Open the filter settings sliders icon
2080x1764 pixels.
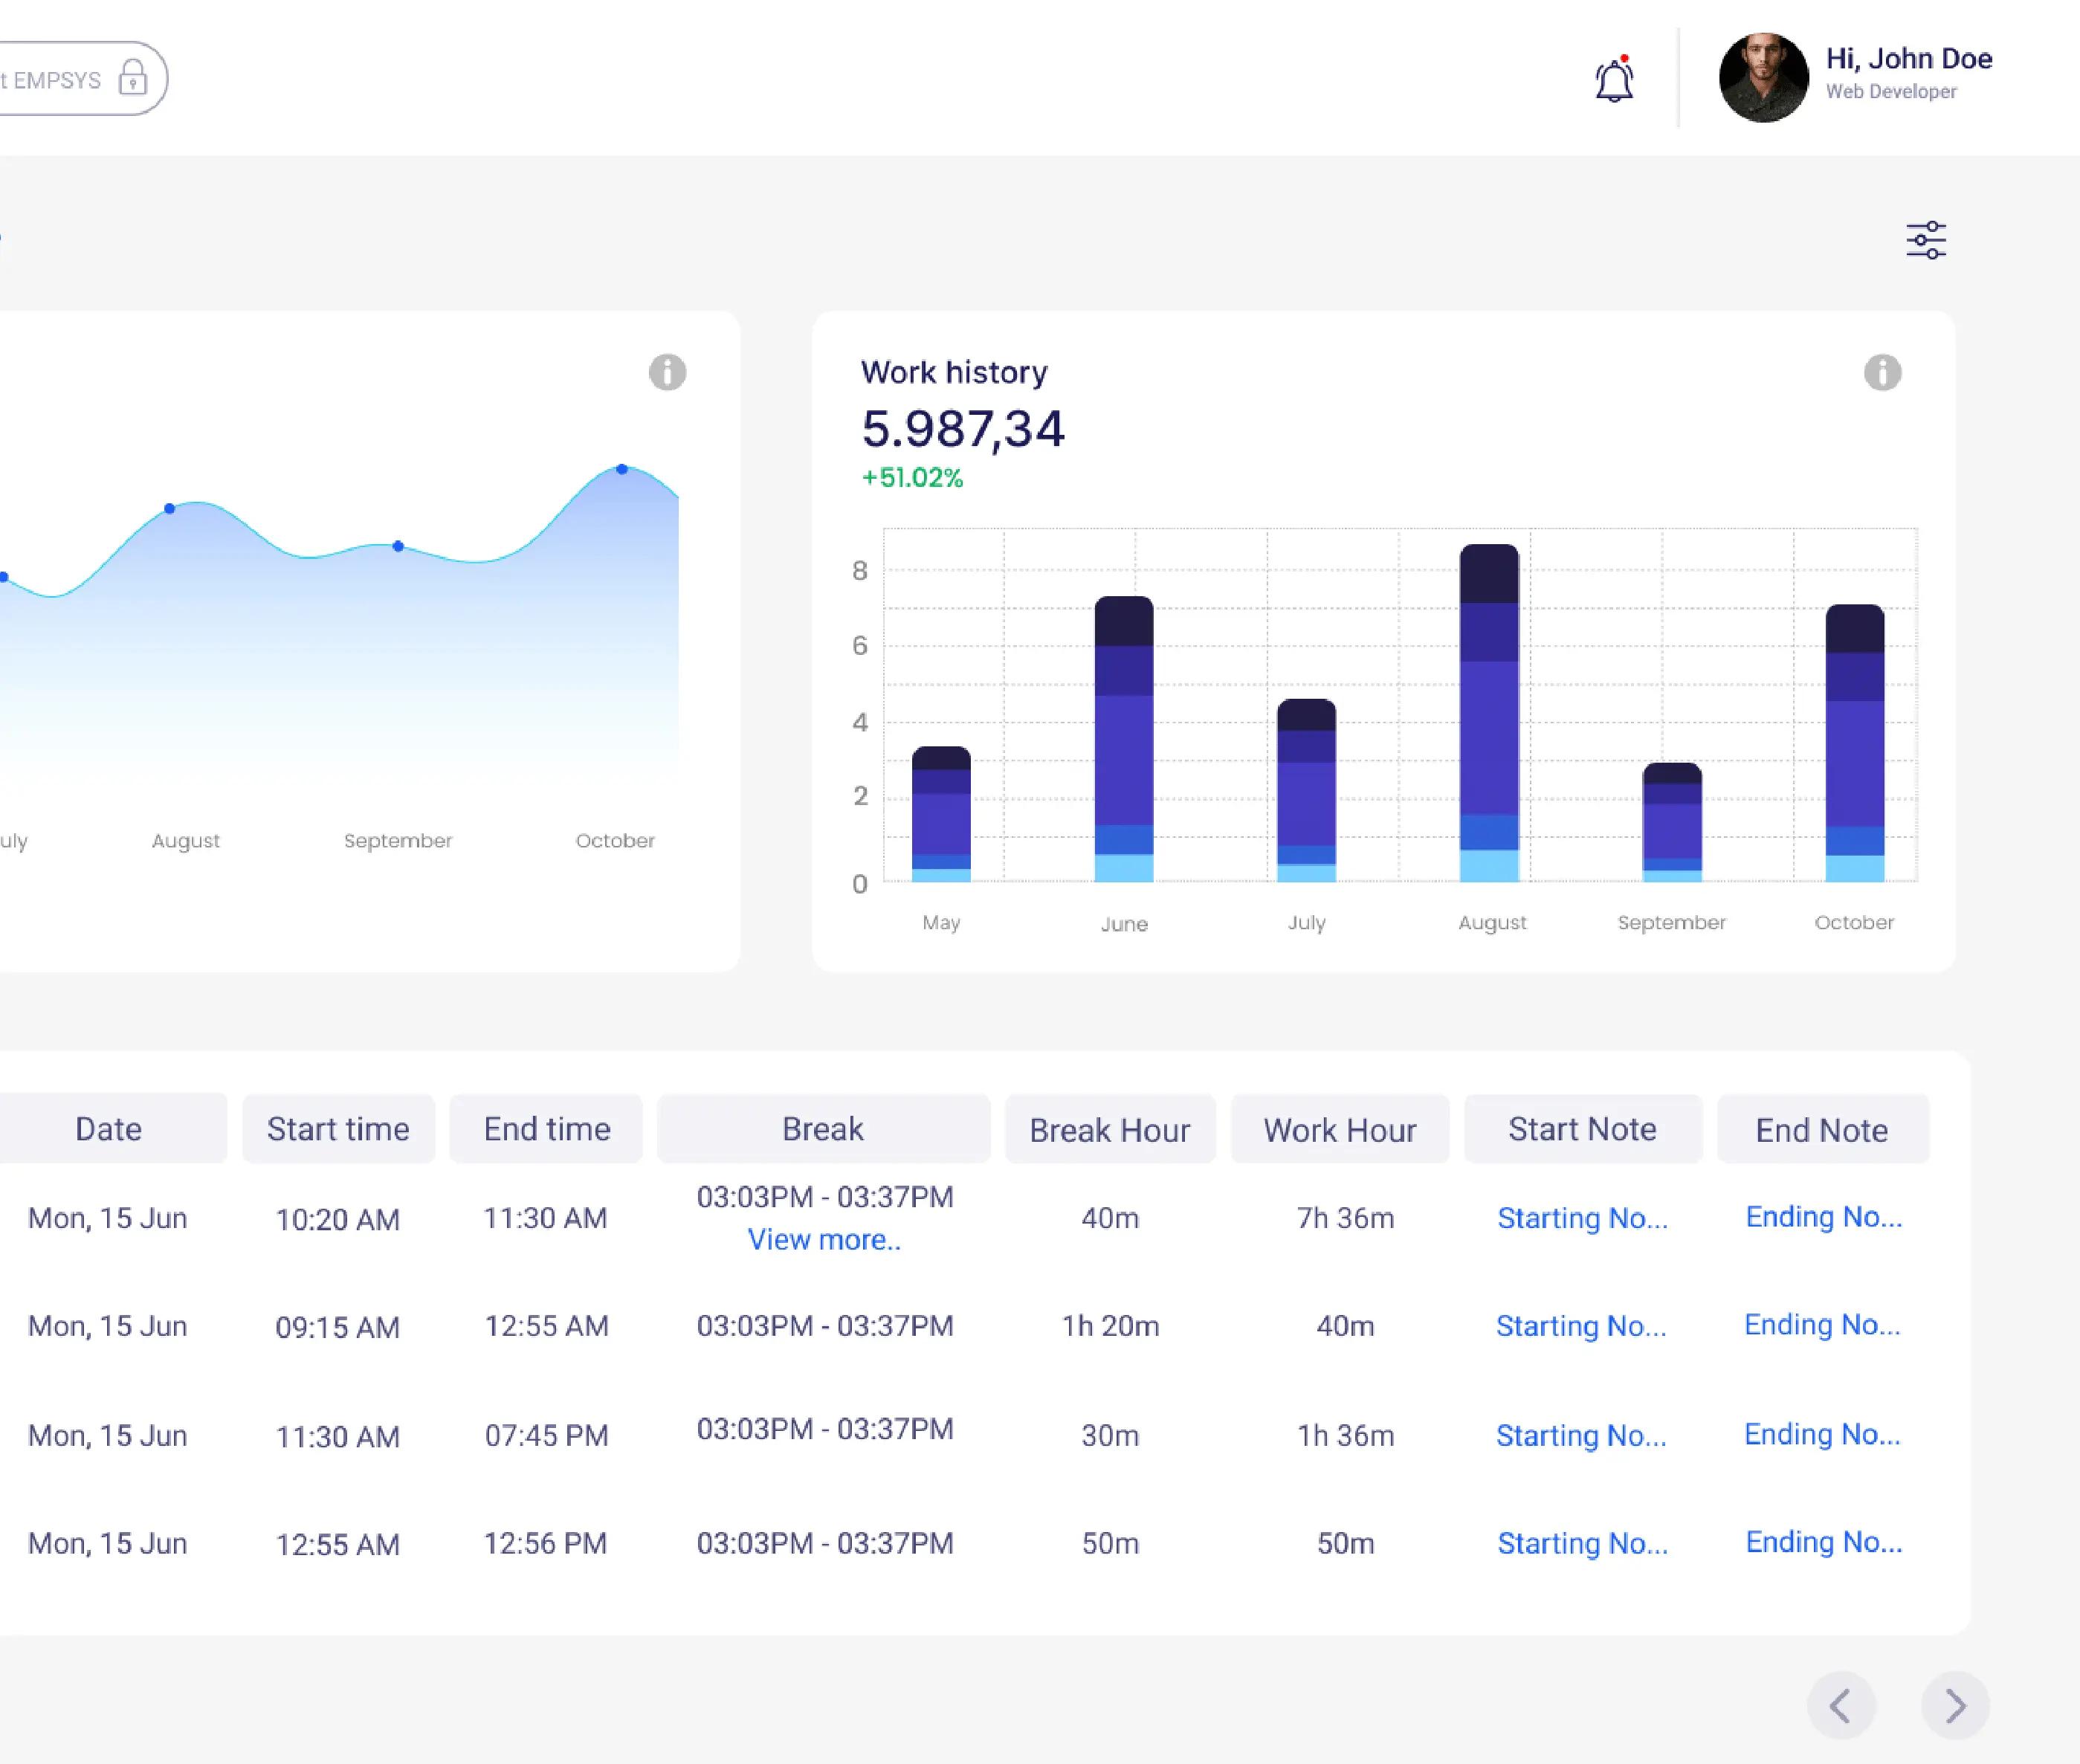click(1925, 240)
